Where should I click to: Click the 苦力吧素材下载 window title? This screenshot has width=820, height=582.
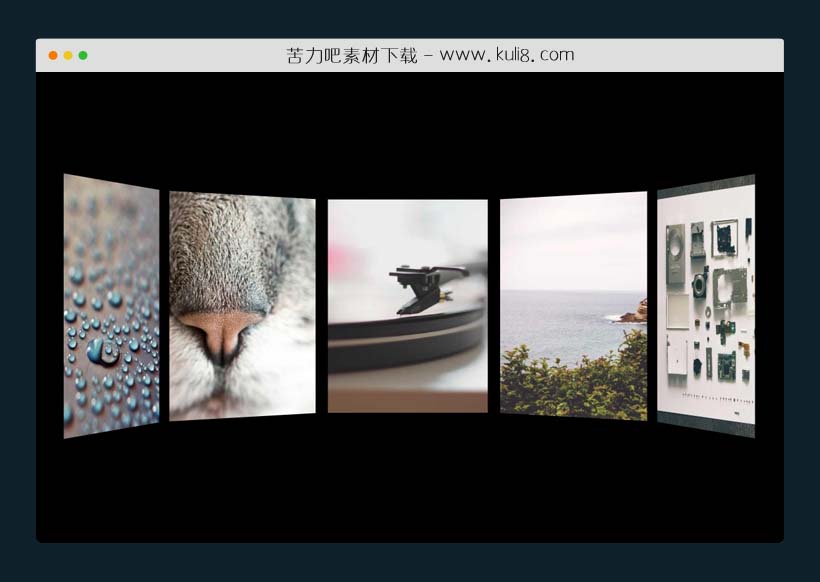[351, 55]
